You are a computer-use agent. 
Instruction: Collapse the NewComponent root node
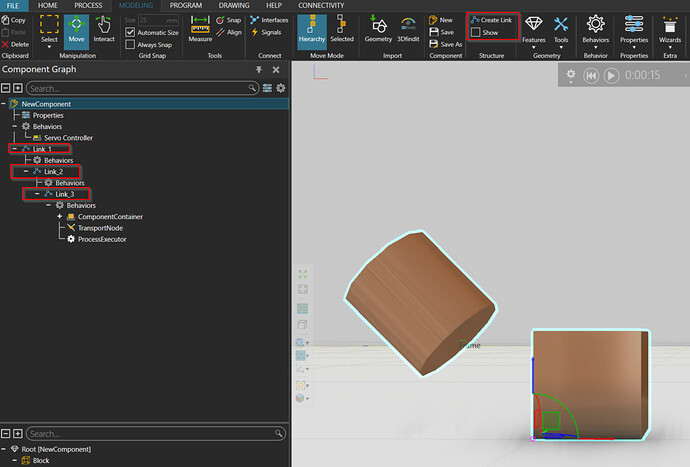tap(4, 104)
